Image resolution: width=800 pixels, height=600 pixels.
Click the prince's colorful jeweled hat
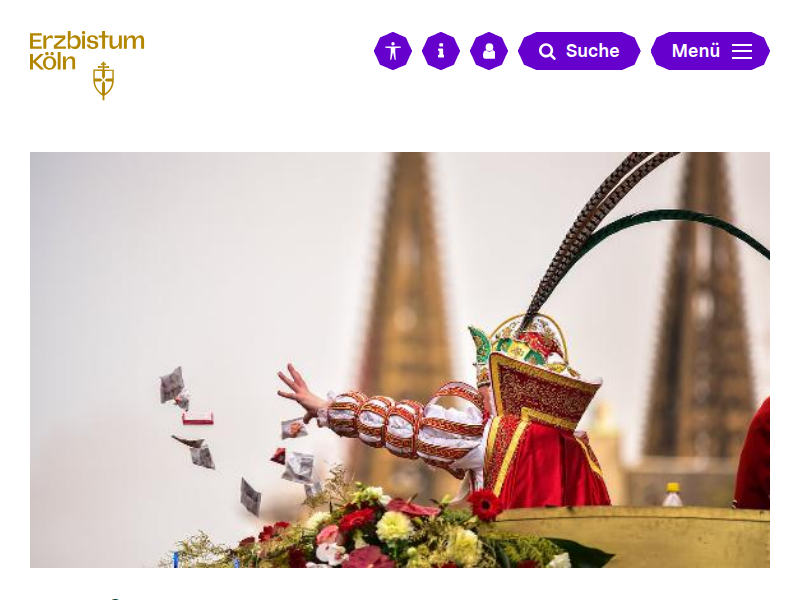(x=526, y=342)
